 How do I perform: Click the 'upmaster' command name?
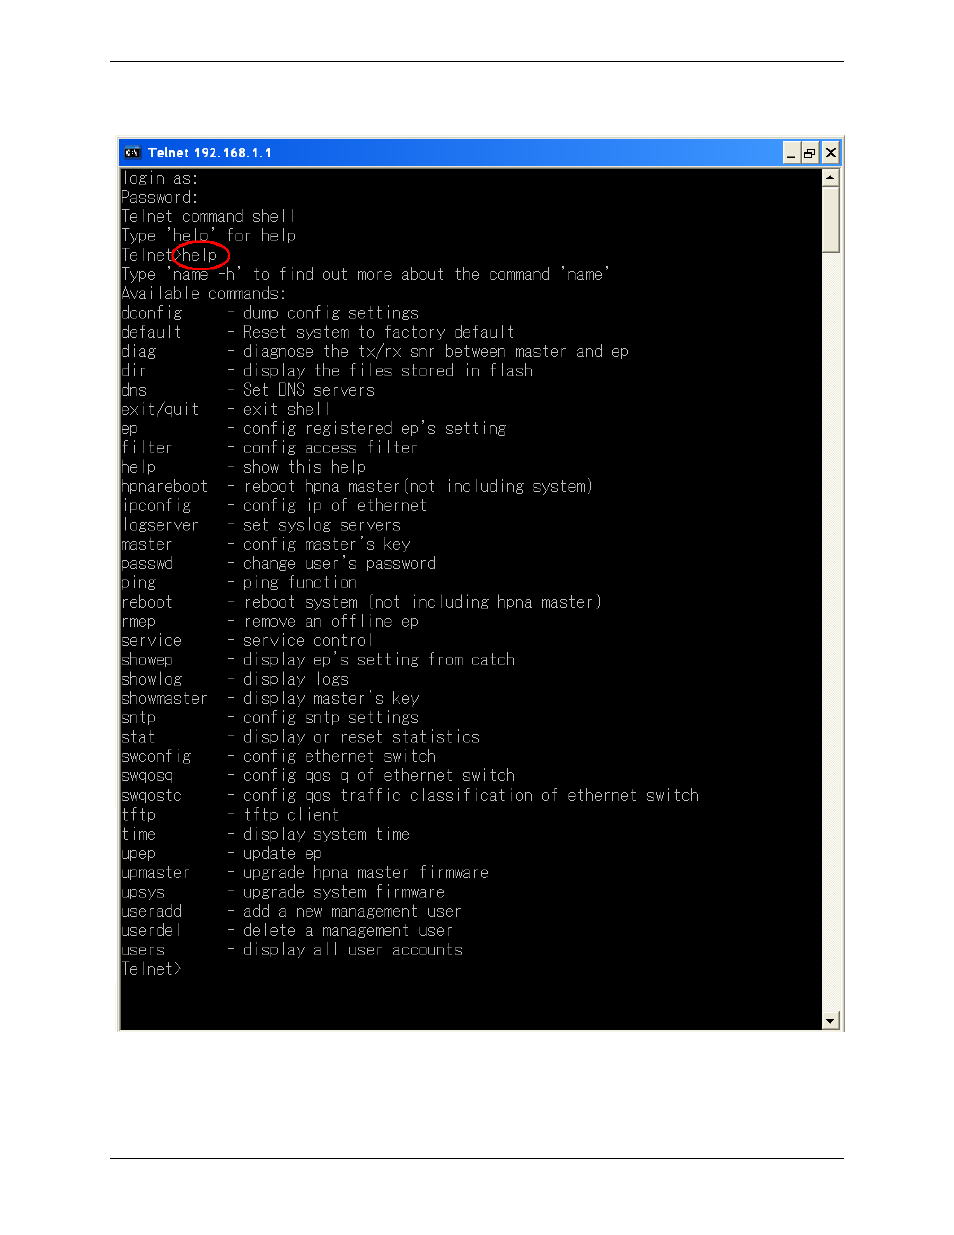pos(156,874)
